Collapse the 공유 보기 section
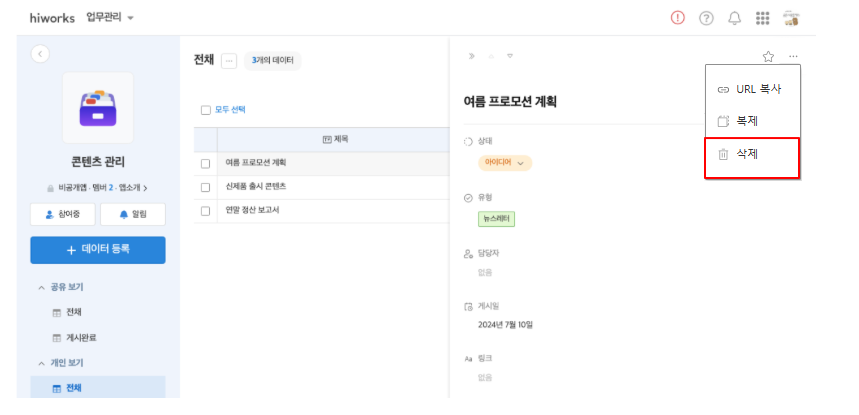 (x=41, y=287)
